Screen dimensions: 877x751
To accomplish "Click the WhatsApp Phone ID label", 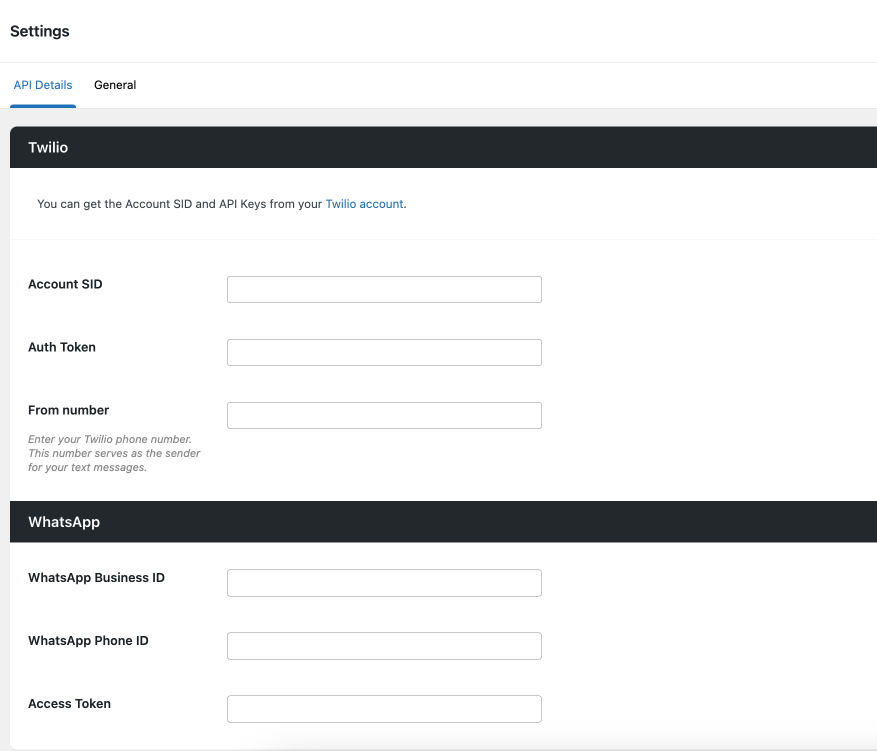I will click(x=88, y=641).
